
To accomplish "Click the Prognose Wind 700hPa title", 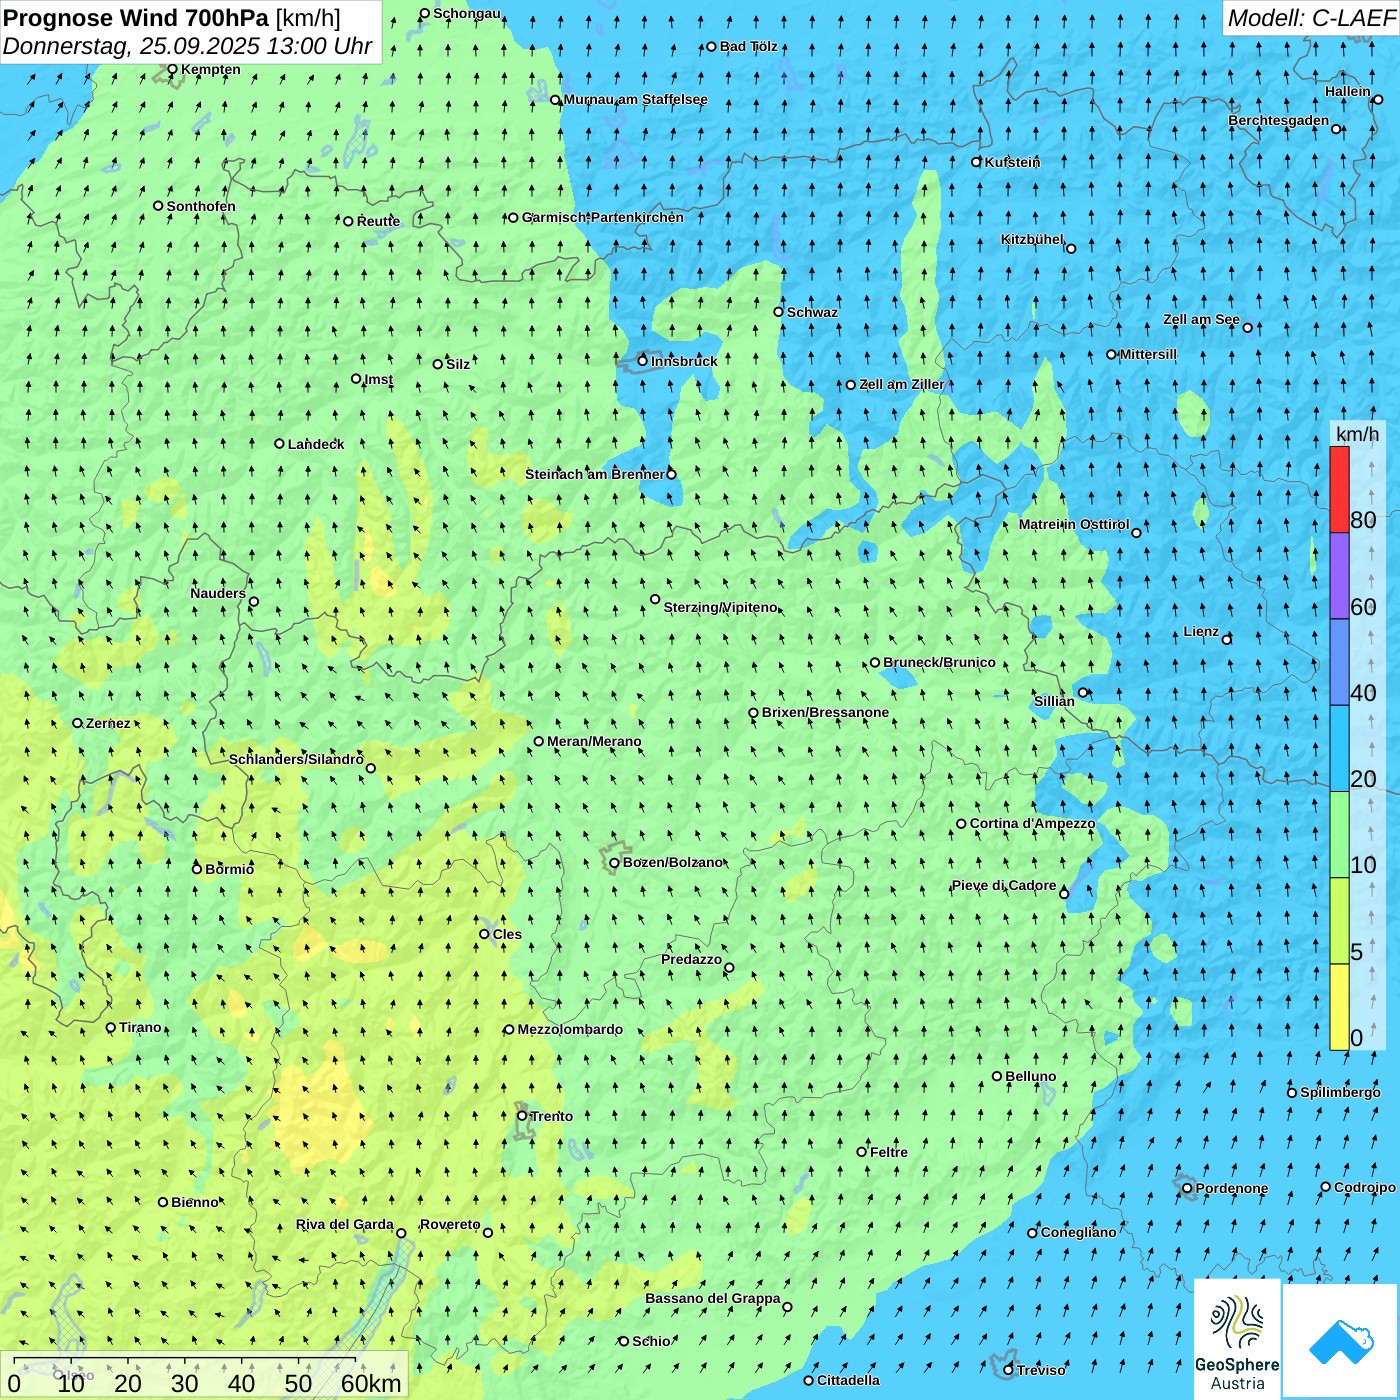I will coord(172,18).
